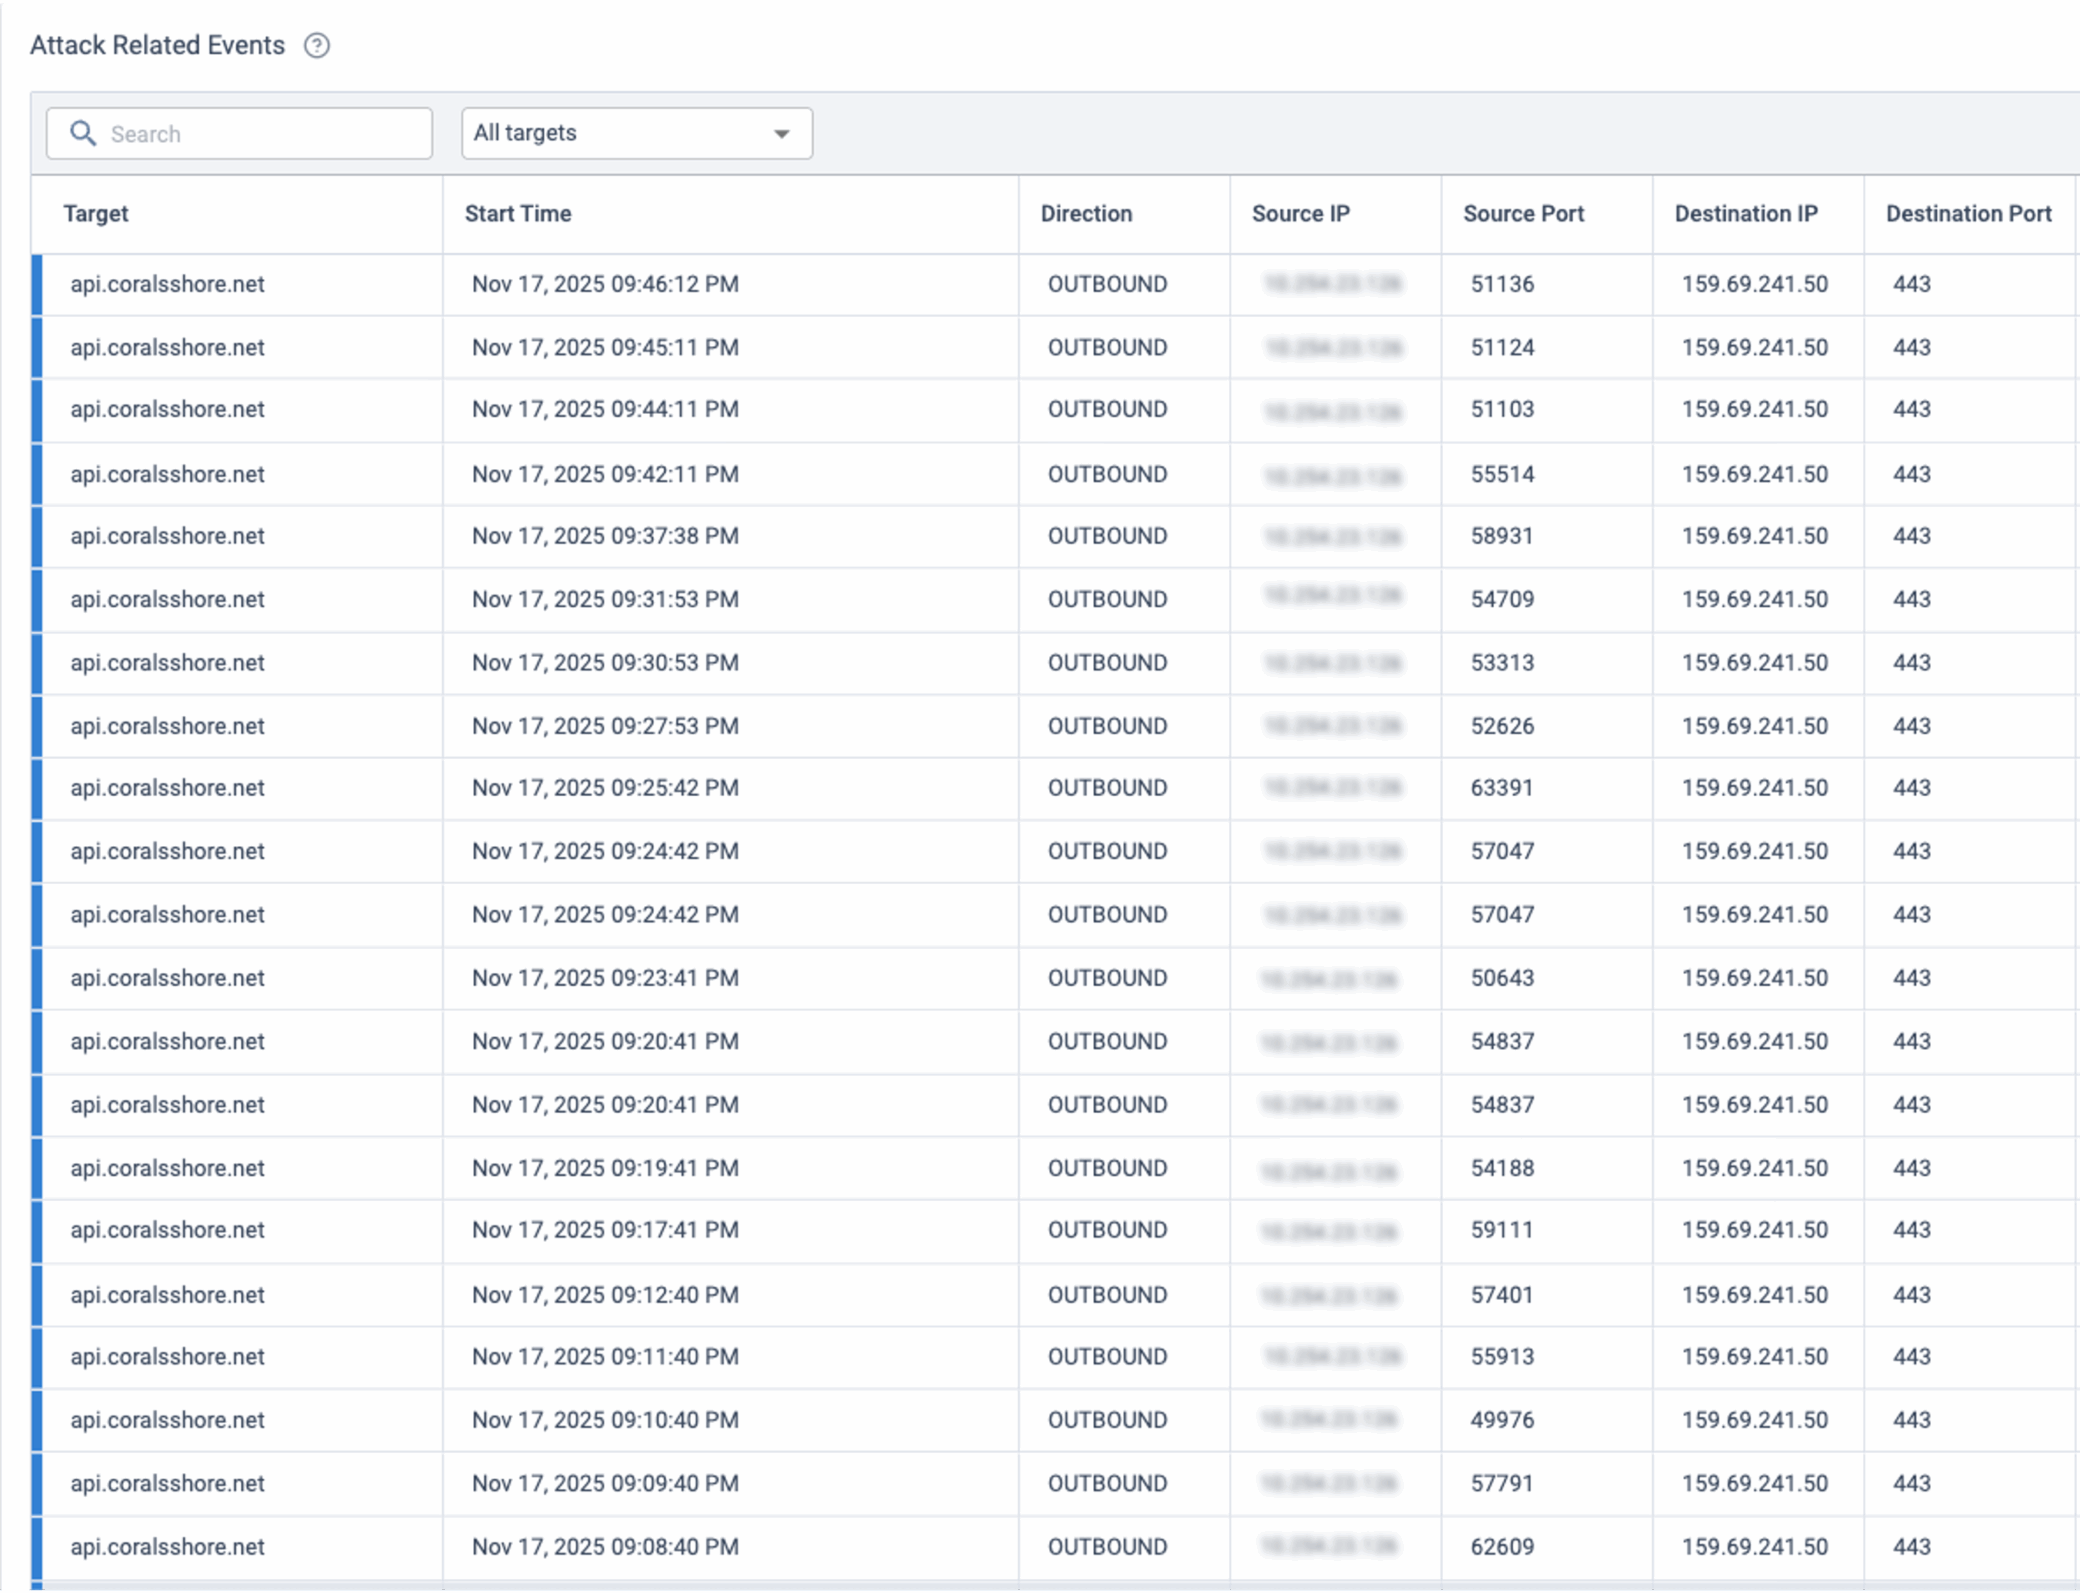
Task: Click the Destination Port column header
Action: 1968,214
